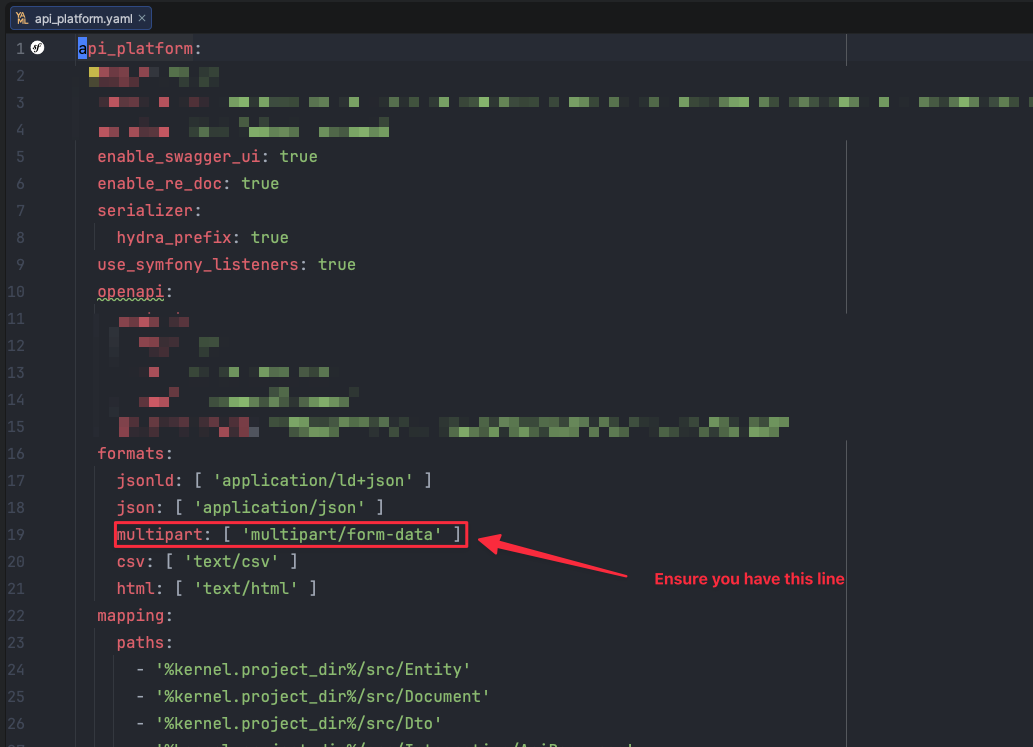Click the formats key on line 16
Viewport: 1033px width, 747px height.
(x=130, y=453)
